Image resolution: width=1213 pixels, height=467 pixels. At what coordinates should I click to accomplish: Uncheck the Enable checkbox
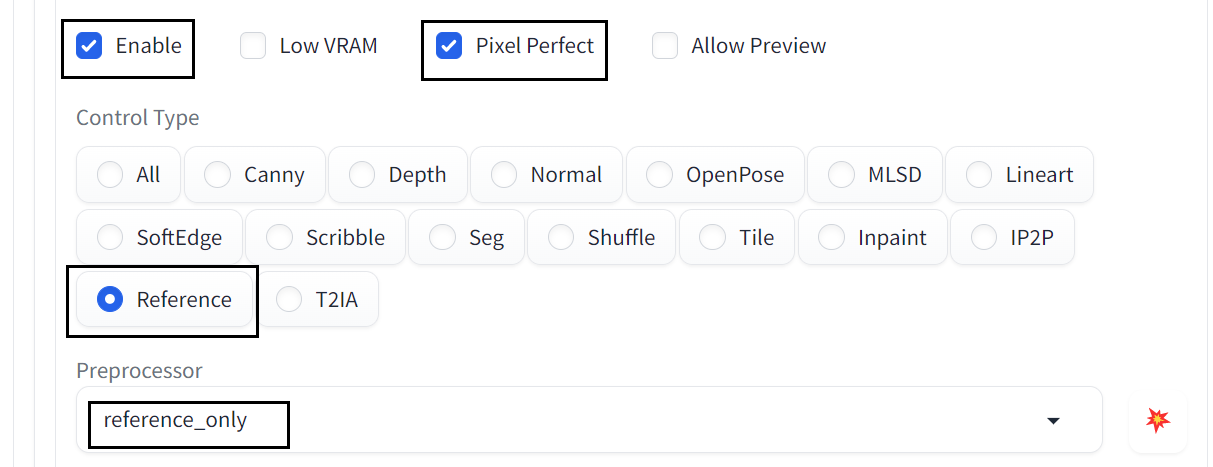click(90, 46)
